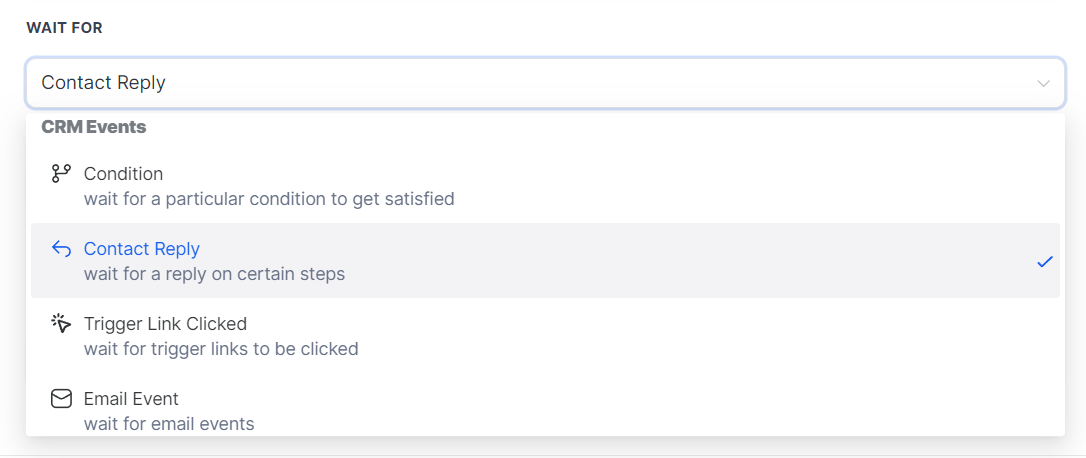1086x458 pixels.
Task: Click the blue checkmark beside Contact Reply
Action: click(1045, 261)
